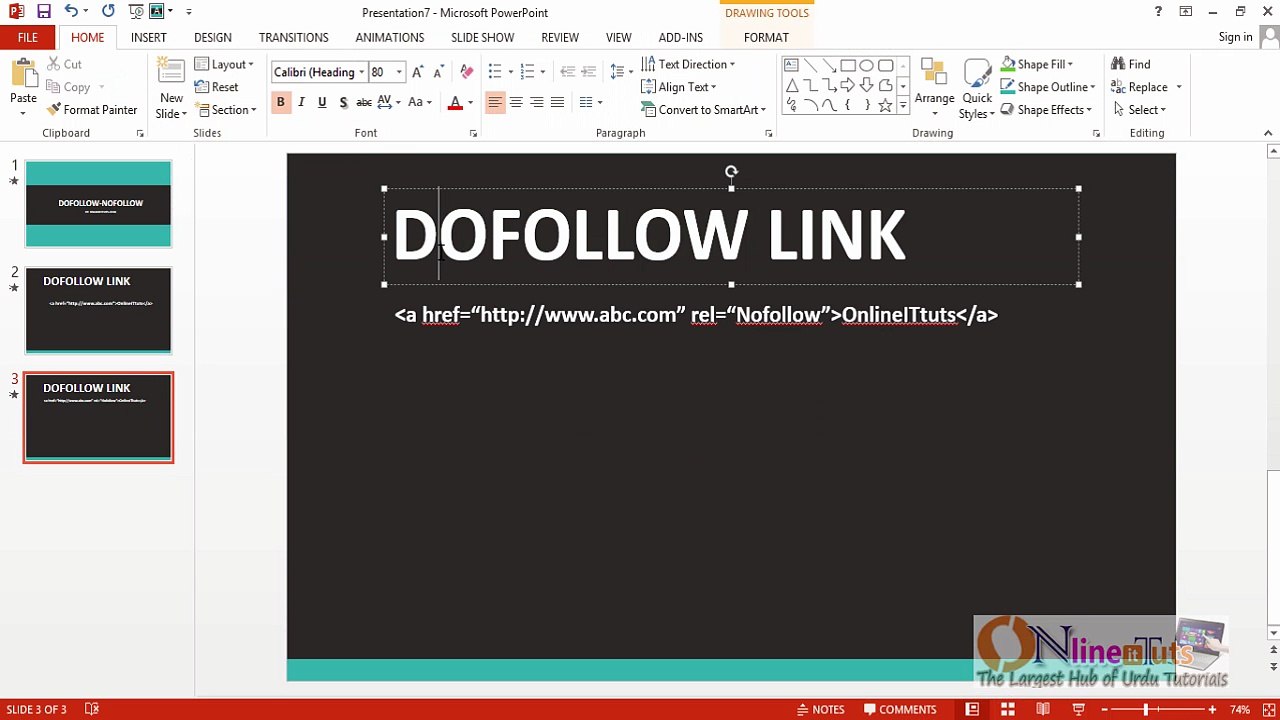The height and width of the screenshot is (720, 1280).
Task: Toggle Italic formatting
Action: (x=301, y=102)
